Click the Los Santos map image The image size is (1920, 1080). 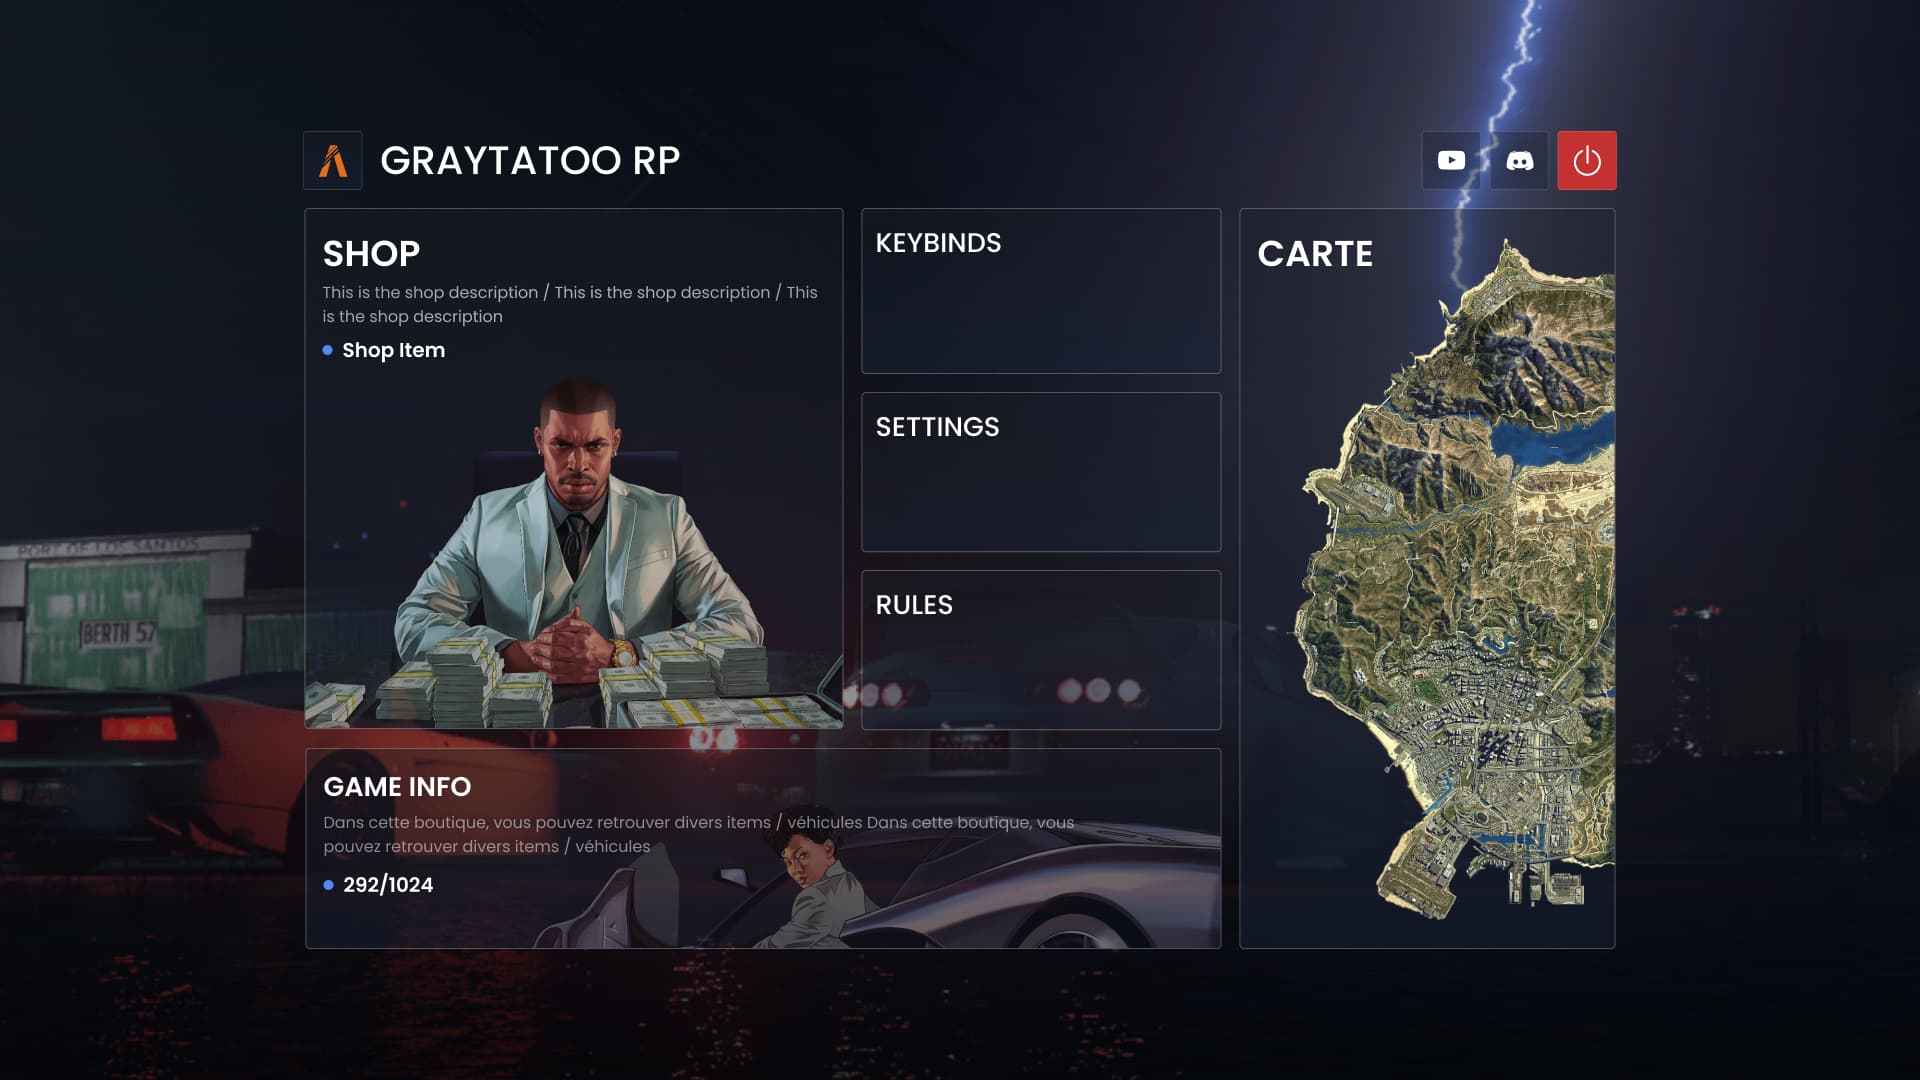[x=1455, y=578]
